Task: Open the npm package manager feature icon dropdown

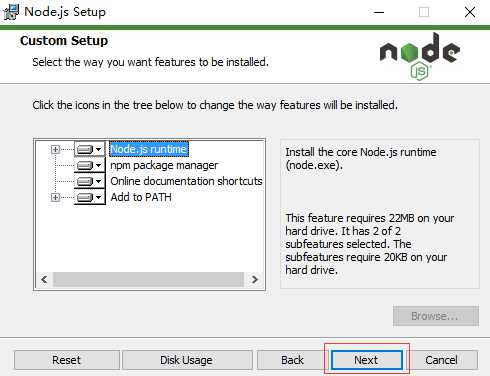Action: pos(89,165)
